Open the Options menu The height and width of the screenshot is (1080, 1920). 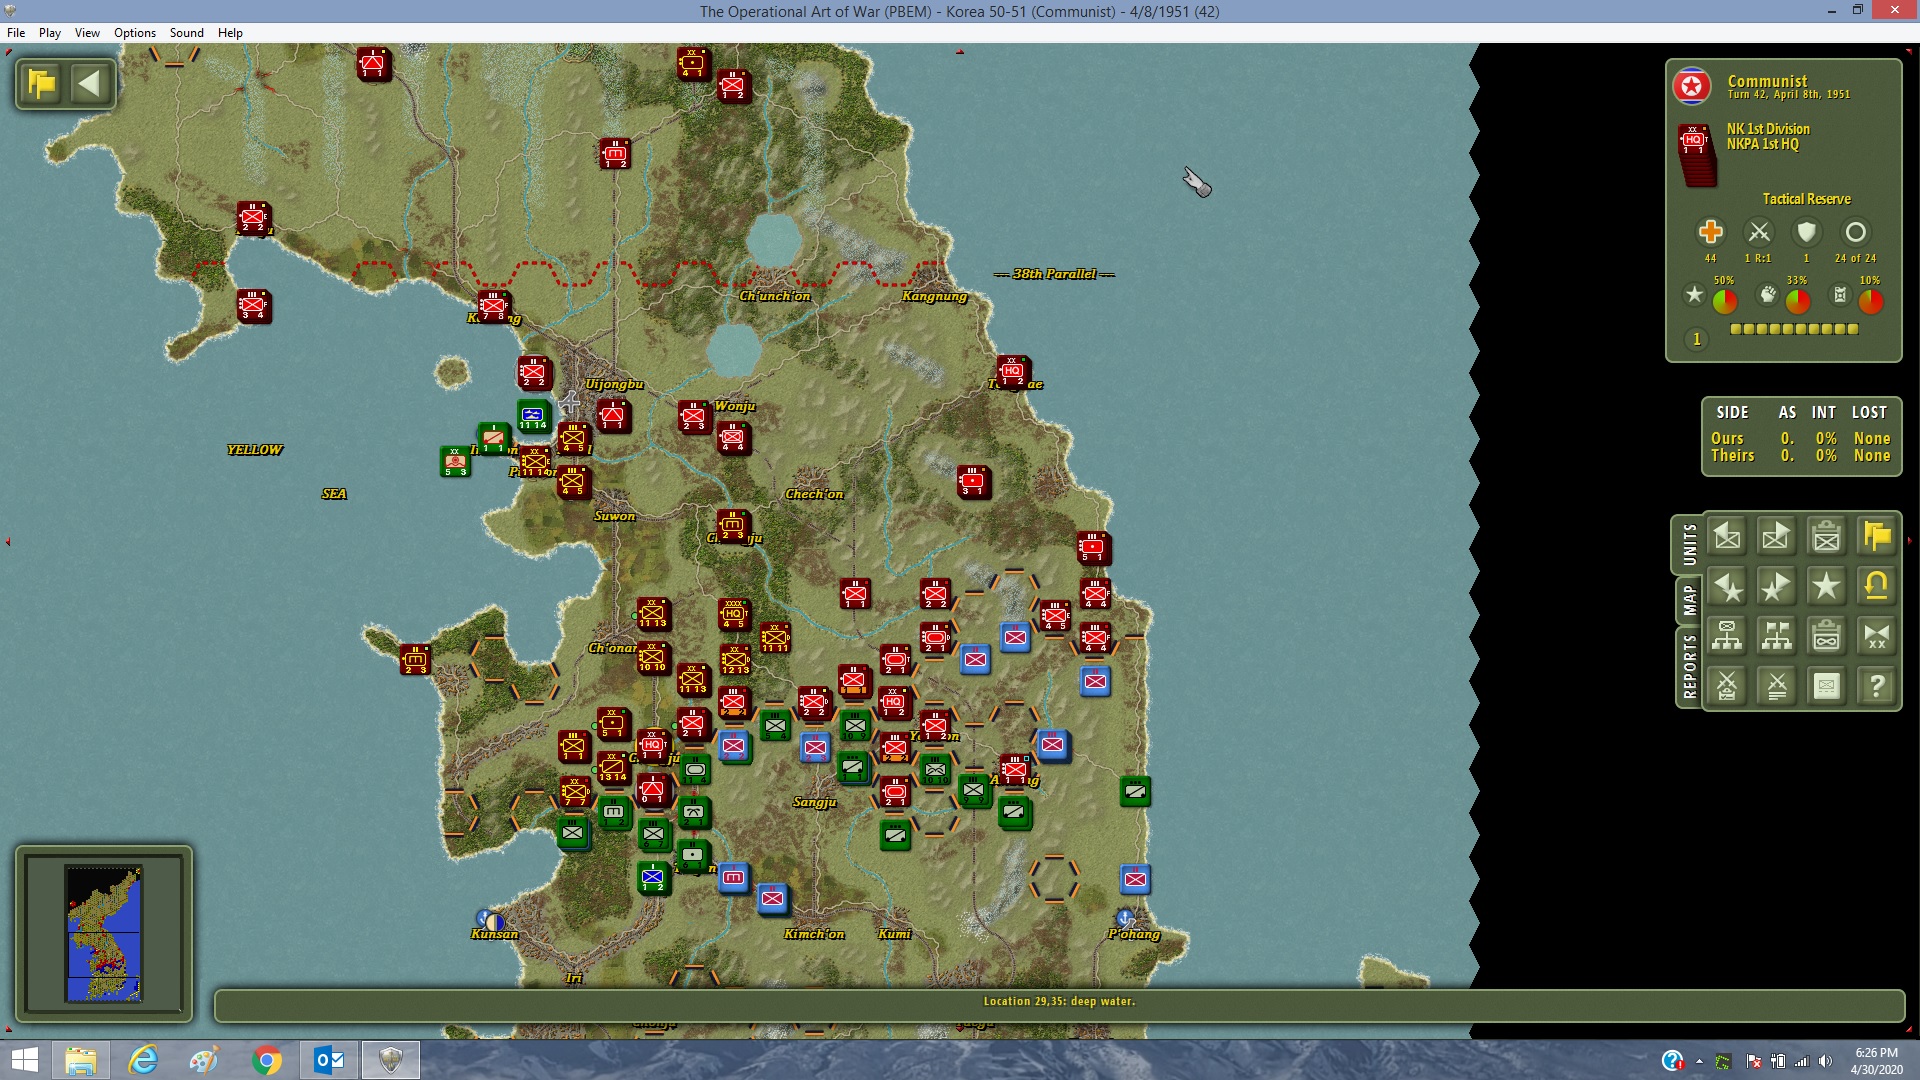point(135,33)
